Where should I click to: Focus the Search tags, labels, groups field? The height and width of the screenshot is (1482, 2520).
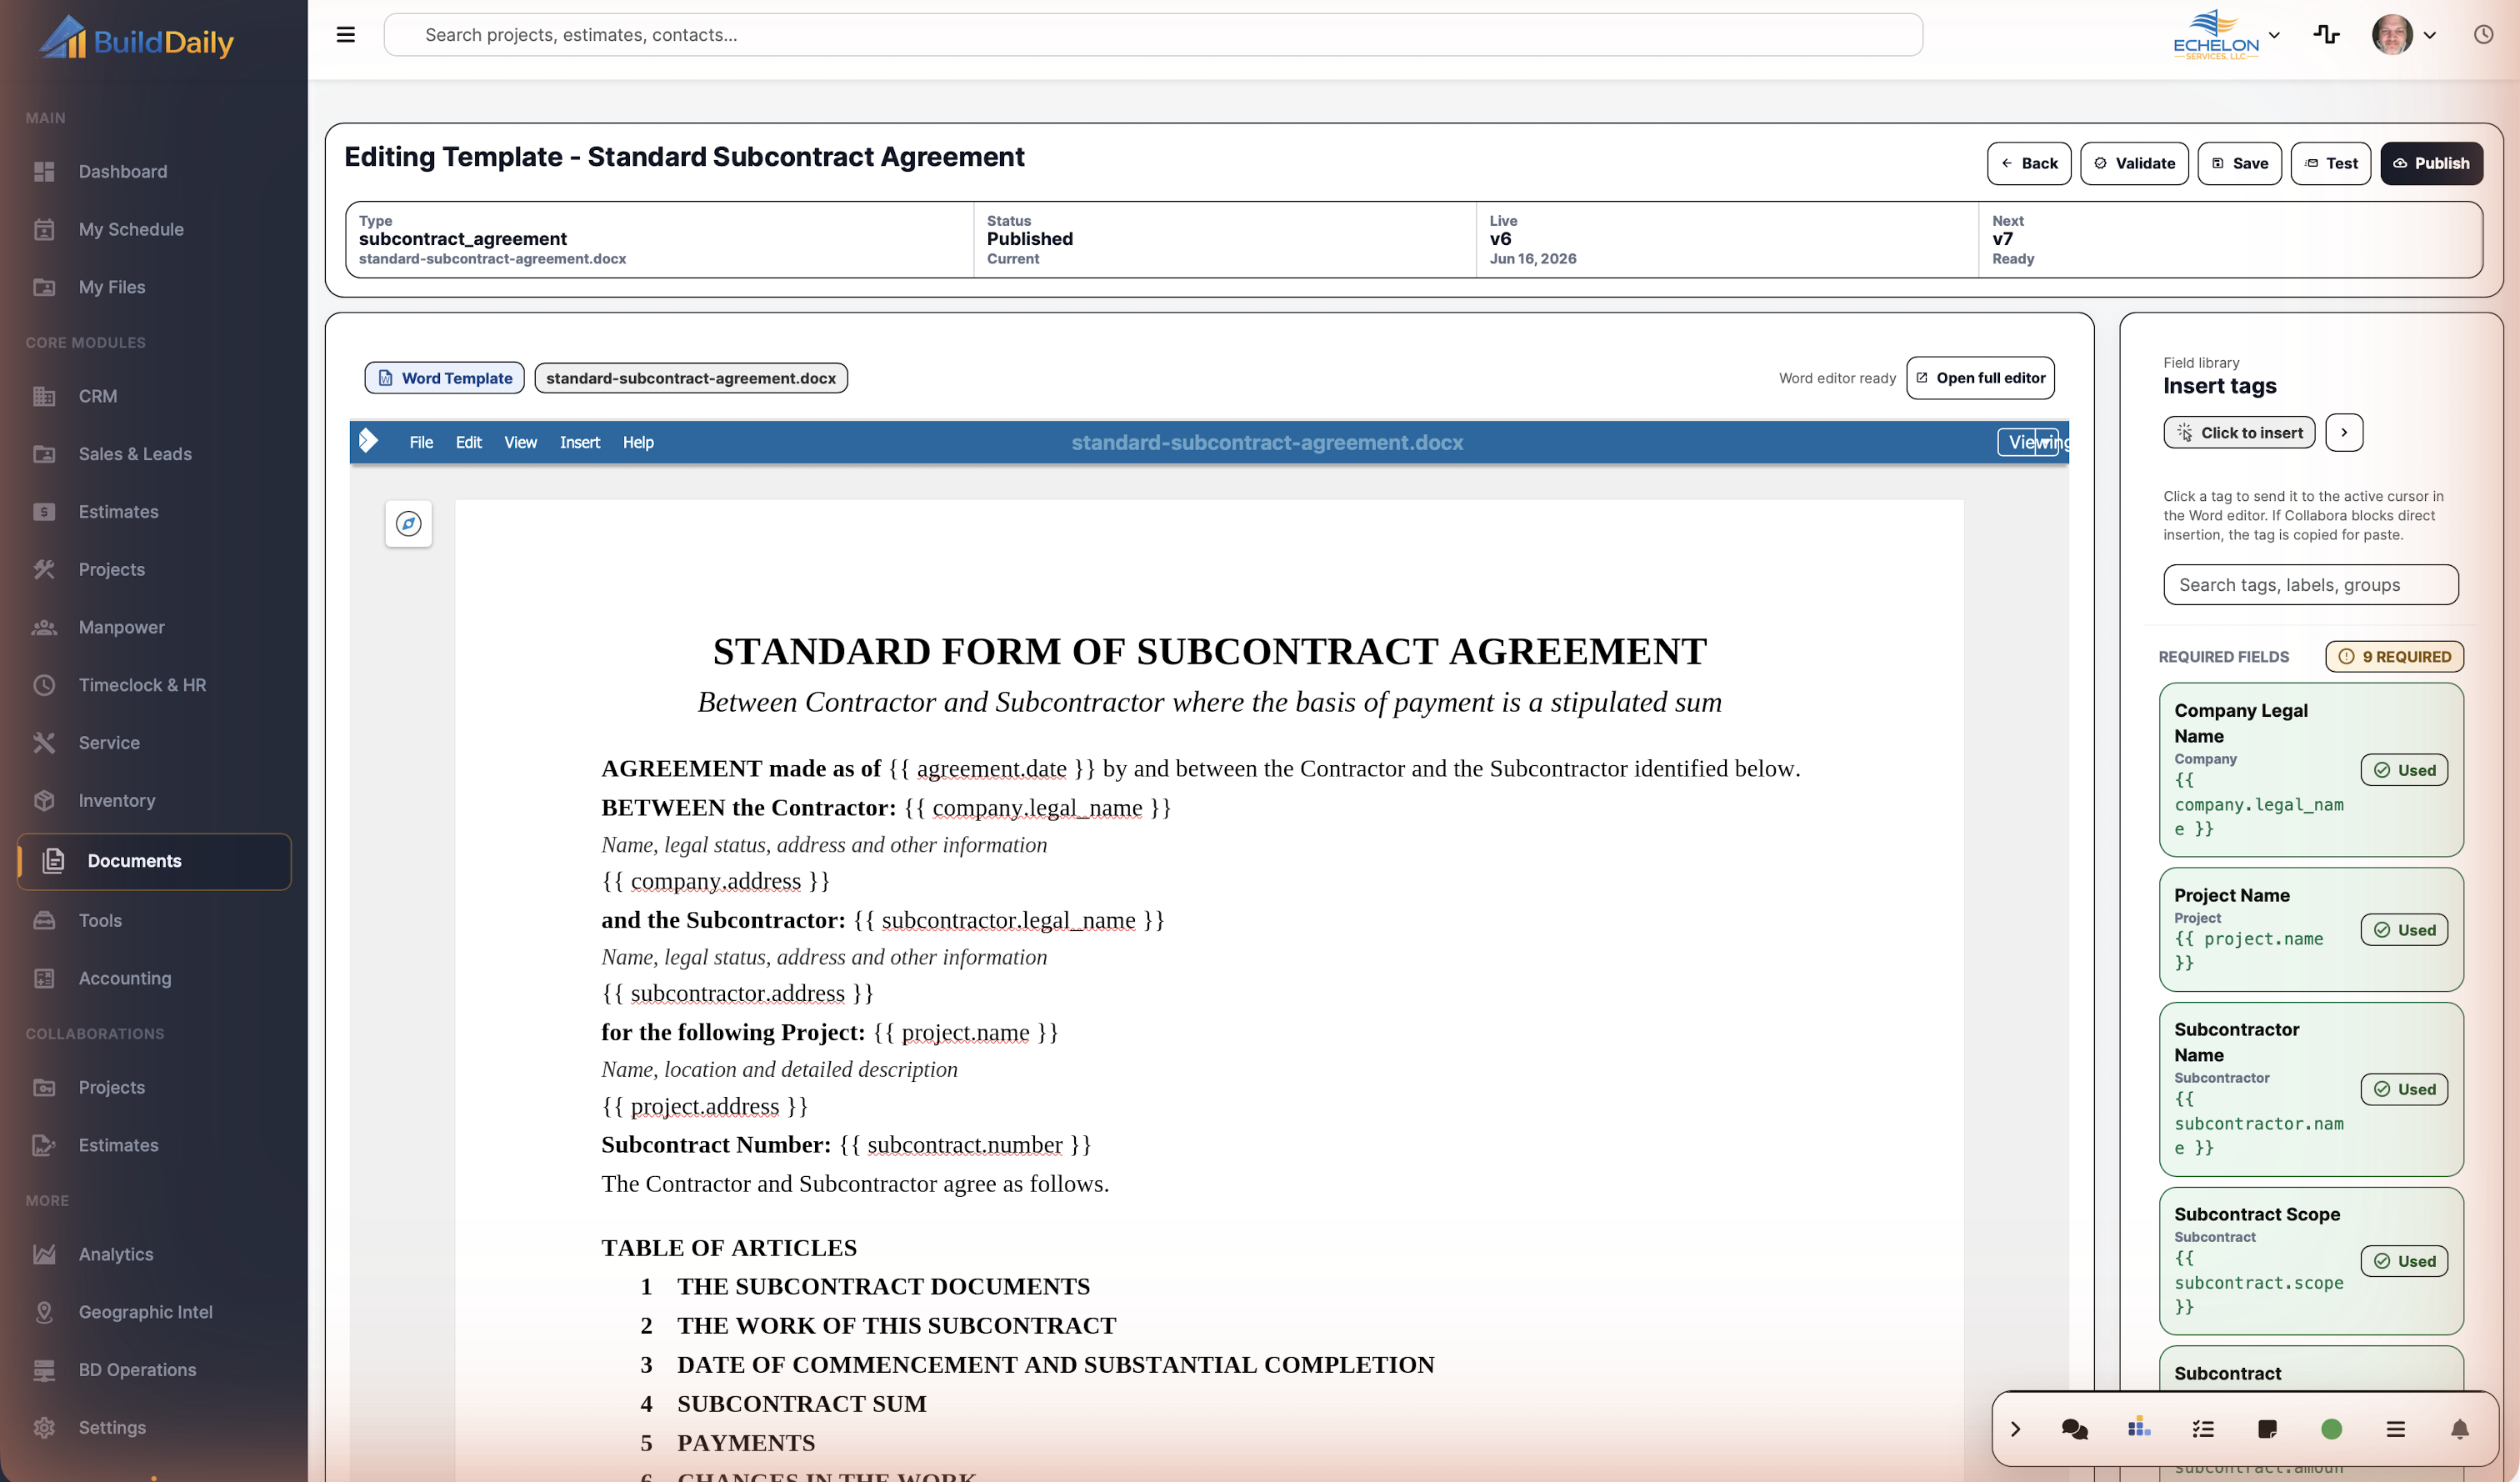pyautogui.click(x=2310, y=585)
